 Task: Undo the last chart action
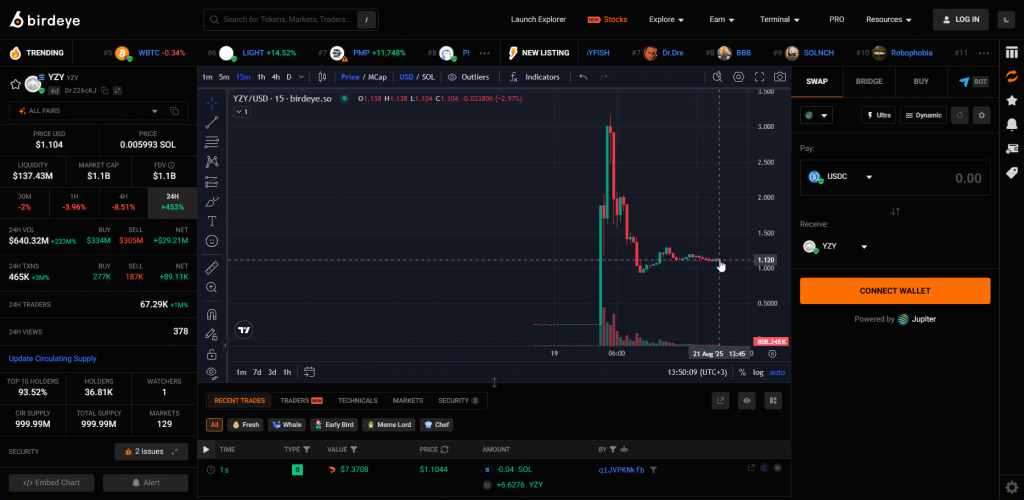click(x=583, y=77)
